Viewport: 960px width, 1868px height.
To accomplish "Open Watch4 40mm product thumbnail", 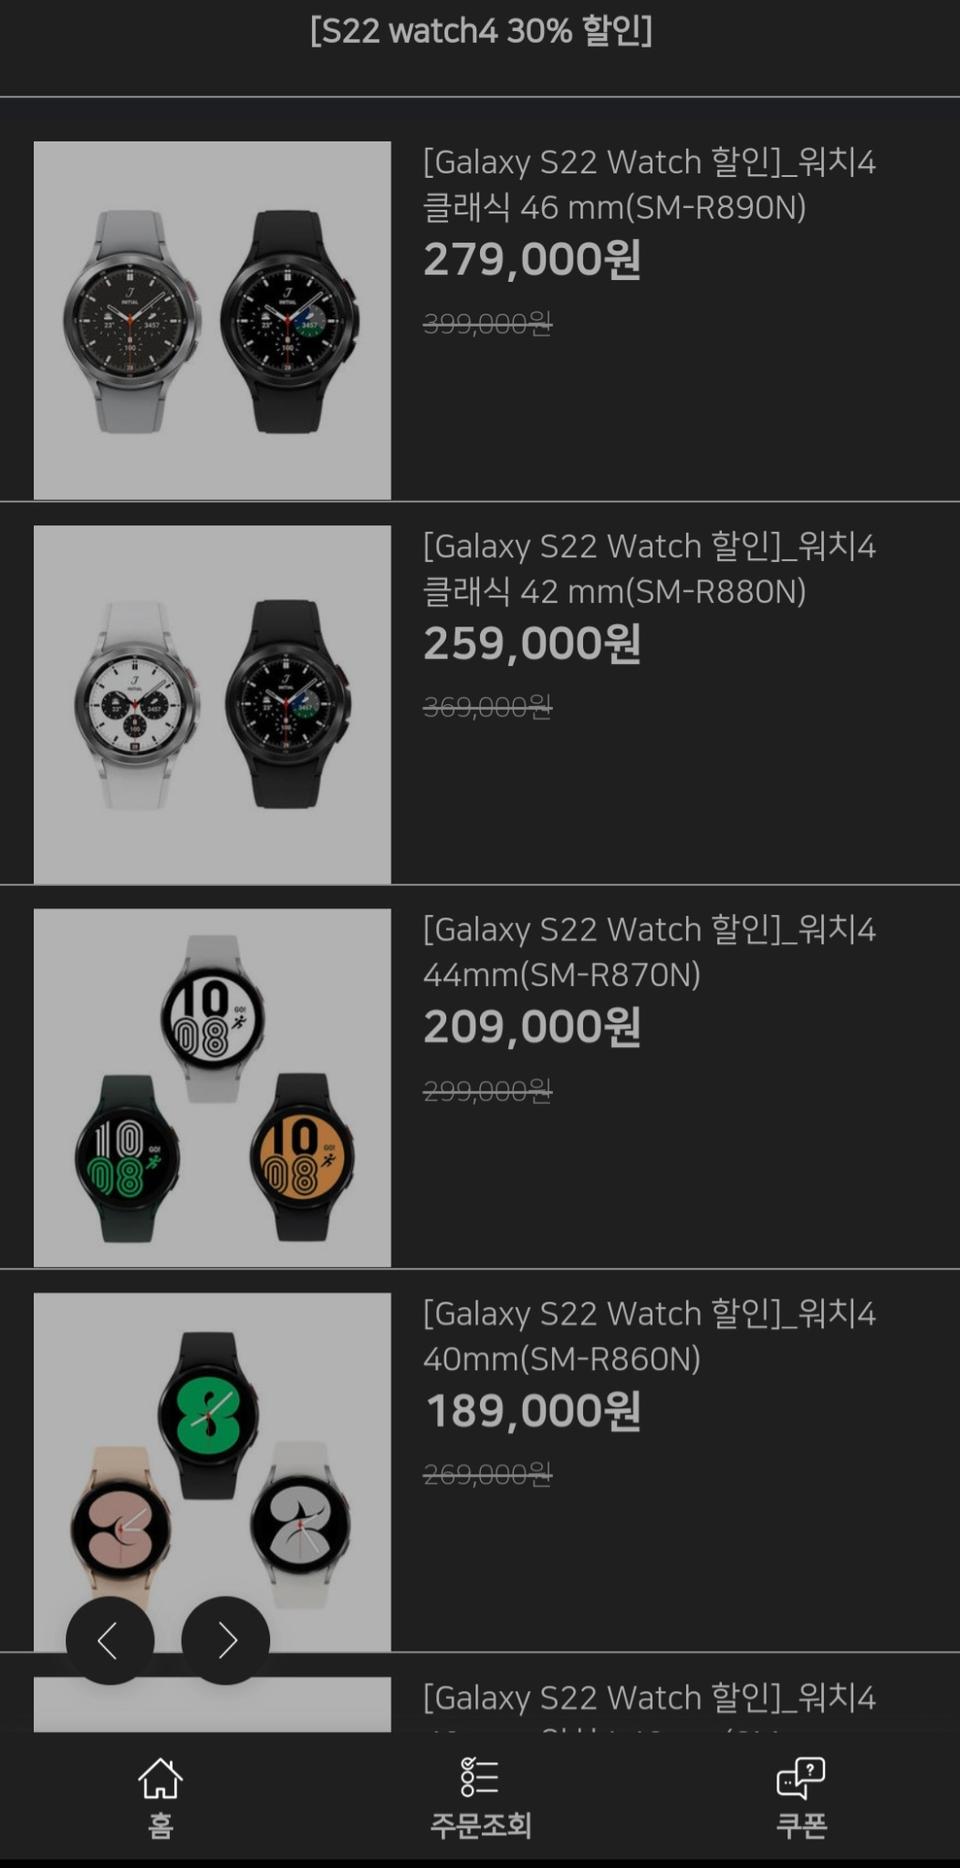I will click(x=212, y=1472).
